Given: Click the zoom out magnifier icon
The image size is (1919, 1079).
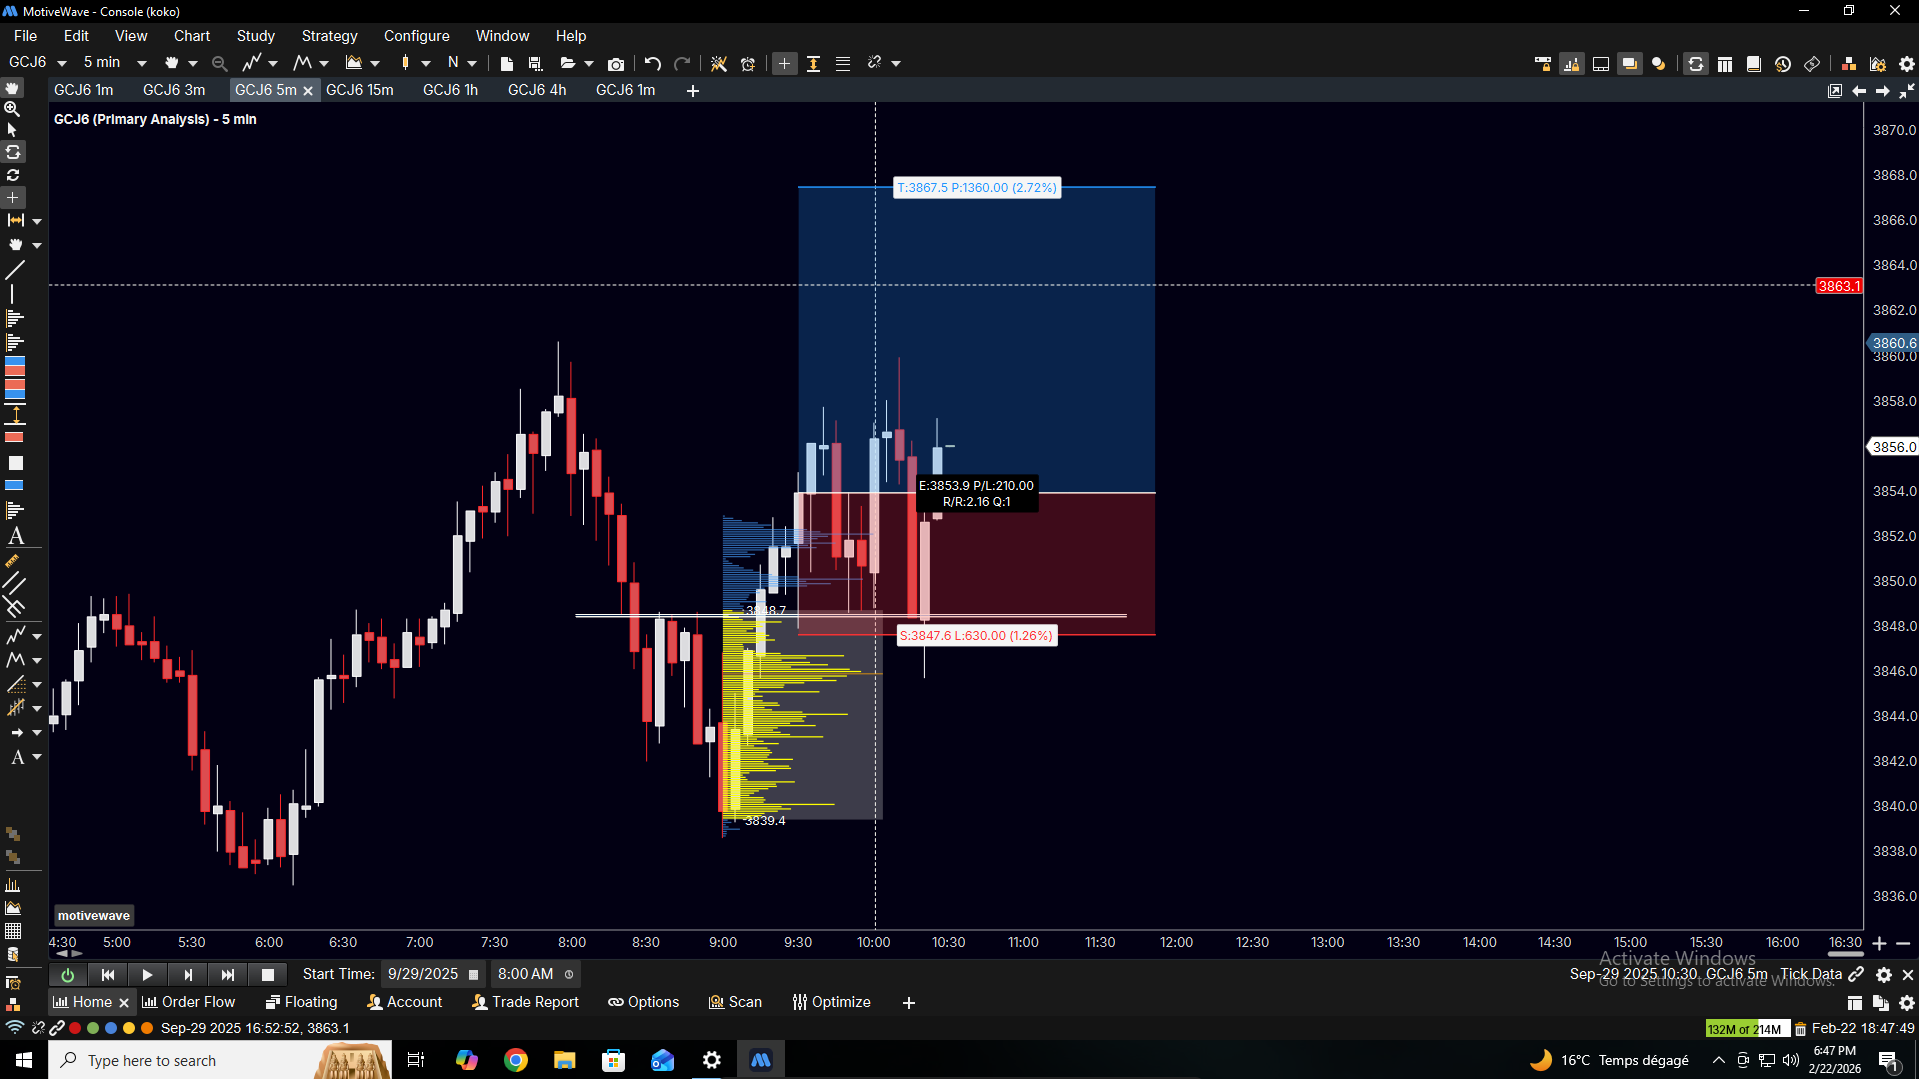Looking at the screenshot, I should (220, 63).
